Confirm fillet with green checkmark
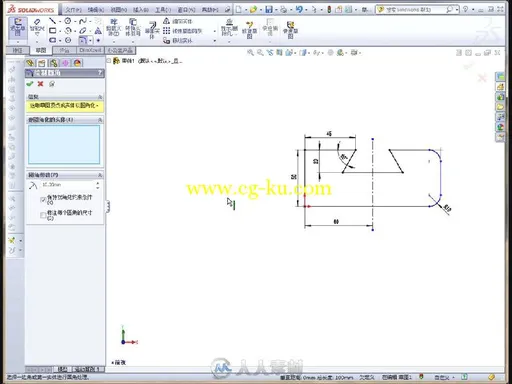512x384 pixels. (30, 84)
